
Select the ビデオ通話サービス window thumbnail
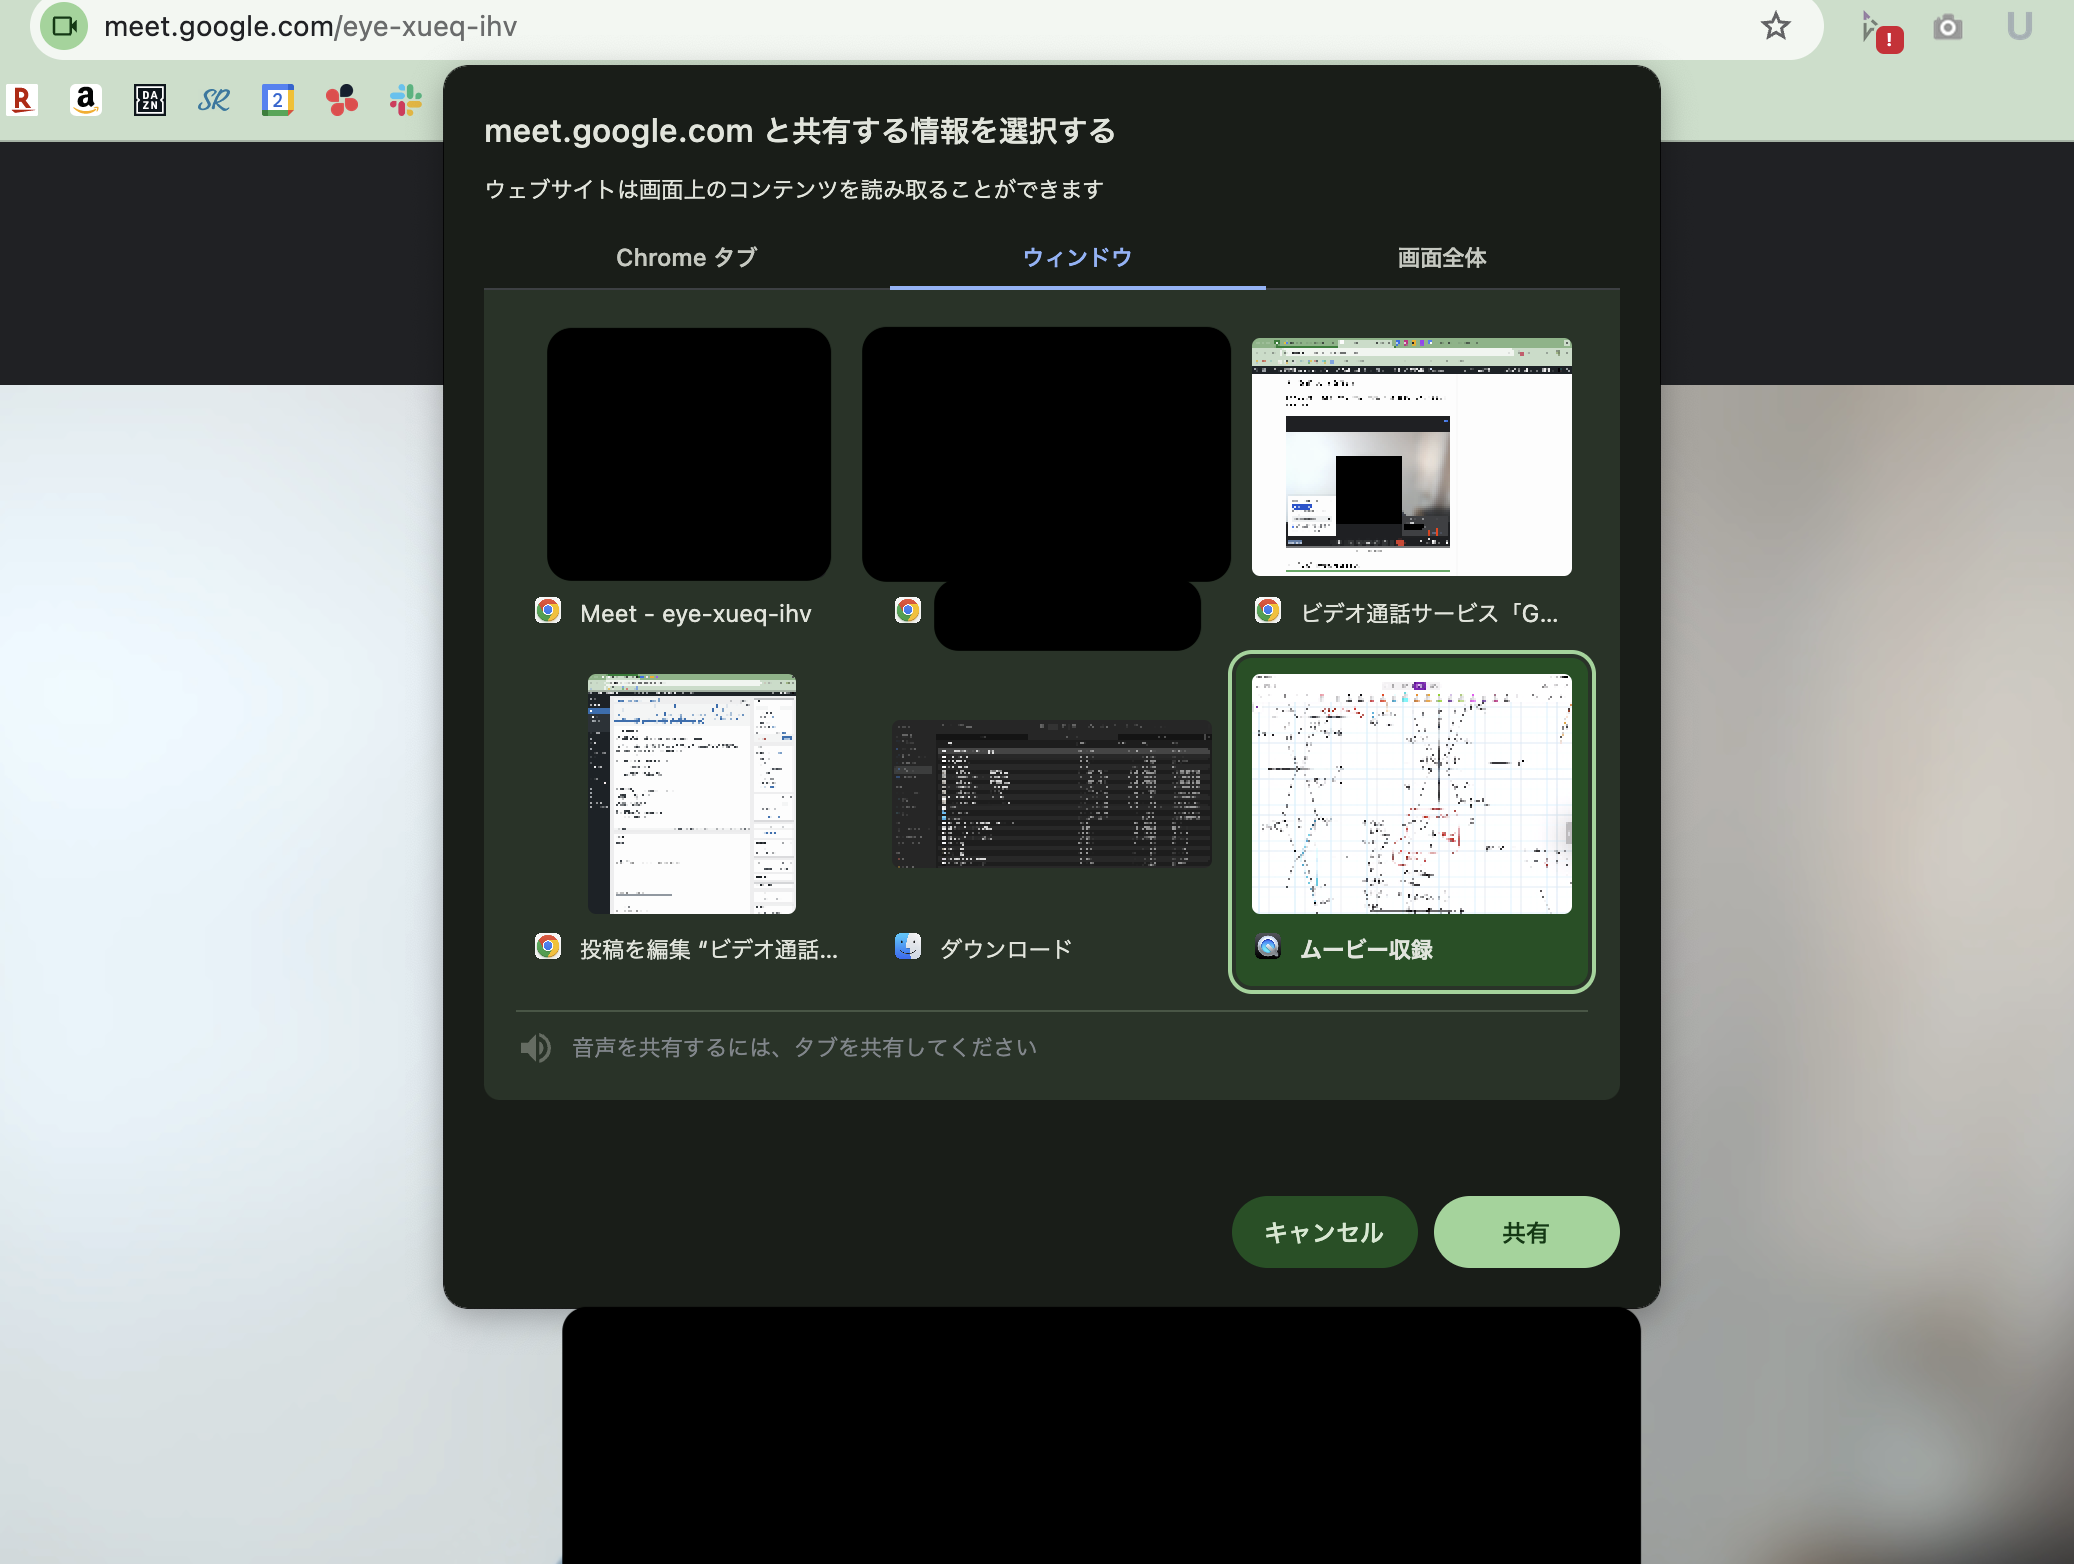tap(1412, 457)
